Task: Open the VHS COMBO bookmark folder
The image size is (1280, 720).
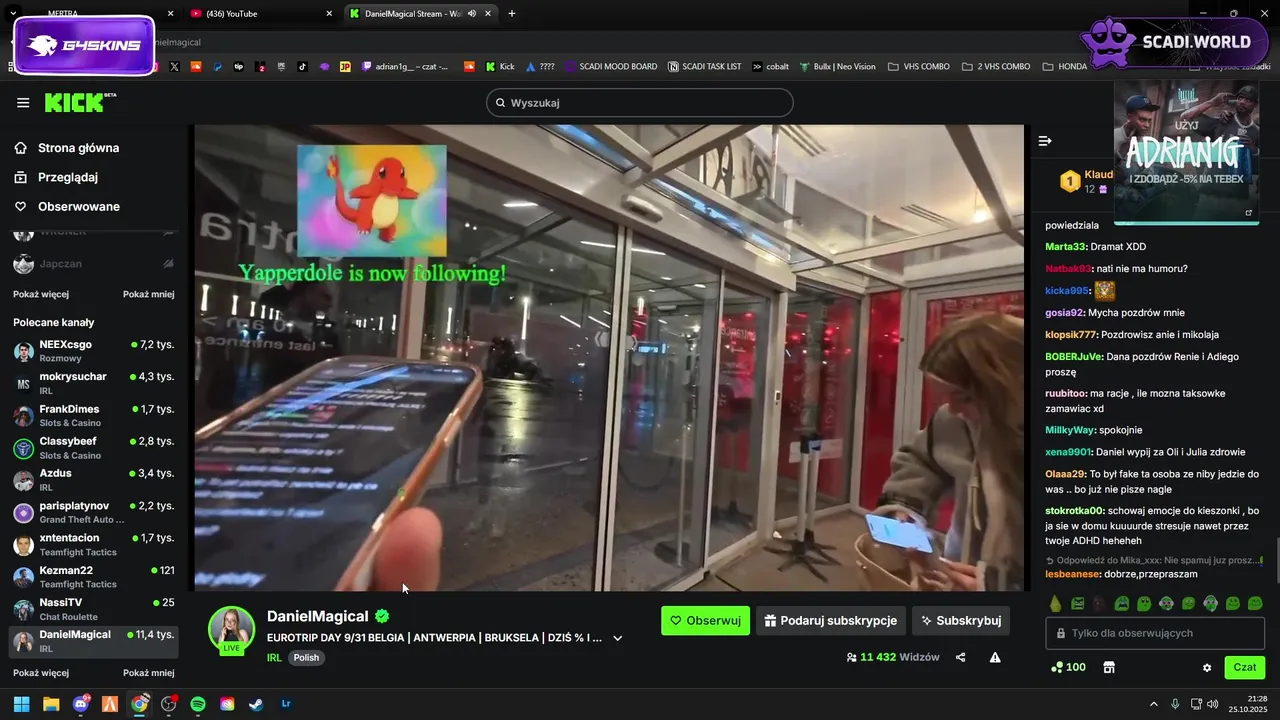Action: click(918, 67)
